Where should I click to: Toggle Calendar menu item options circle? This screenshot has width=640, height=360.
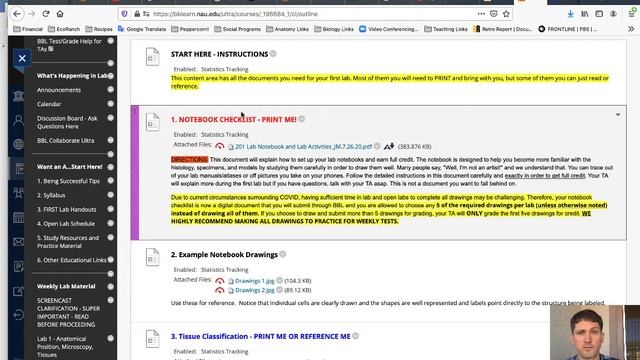tap(111, 104)
